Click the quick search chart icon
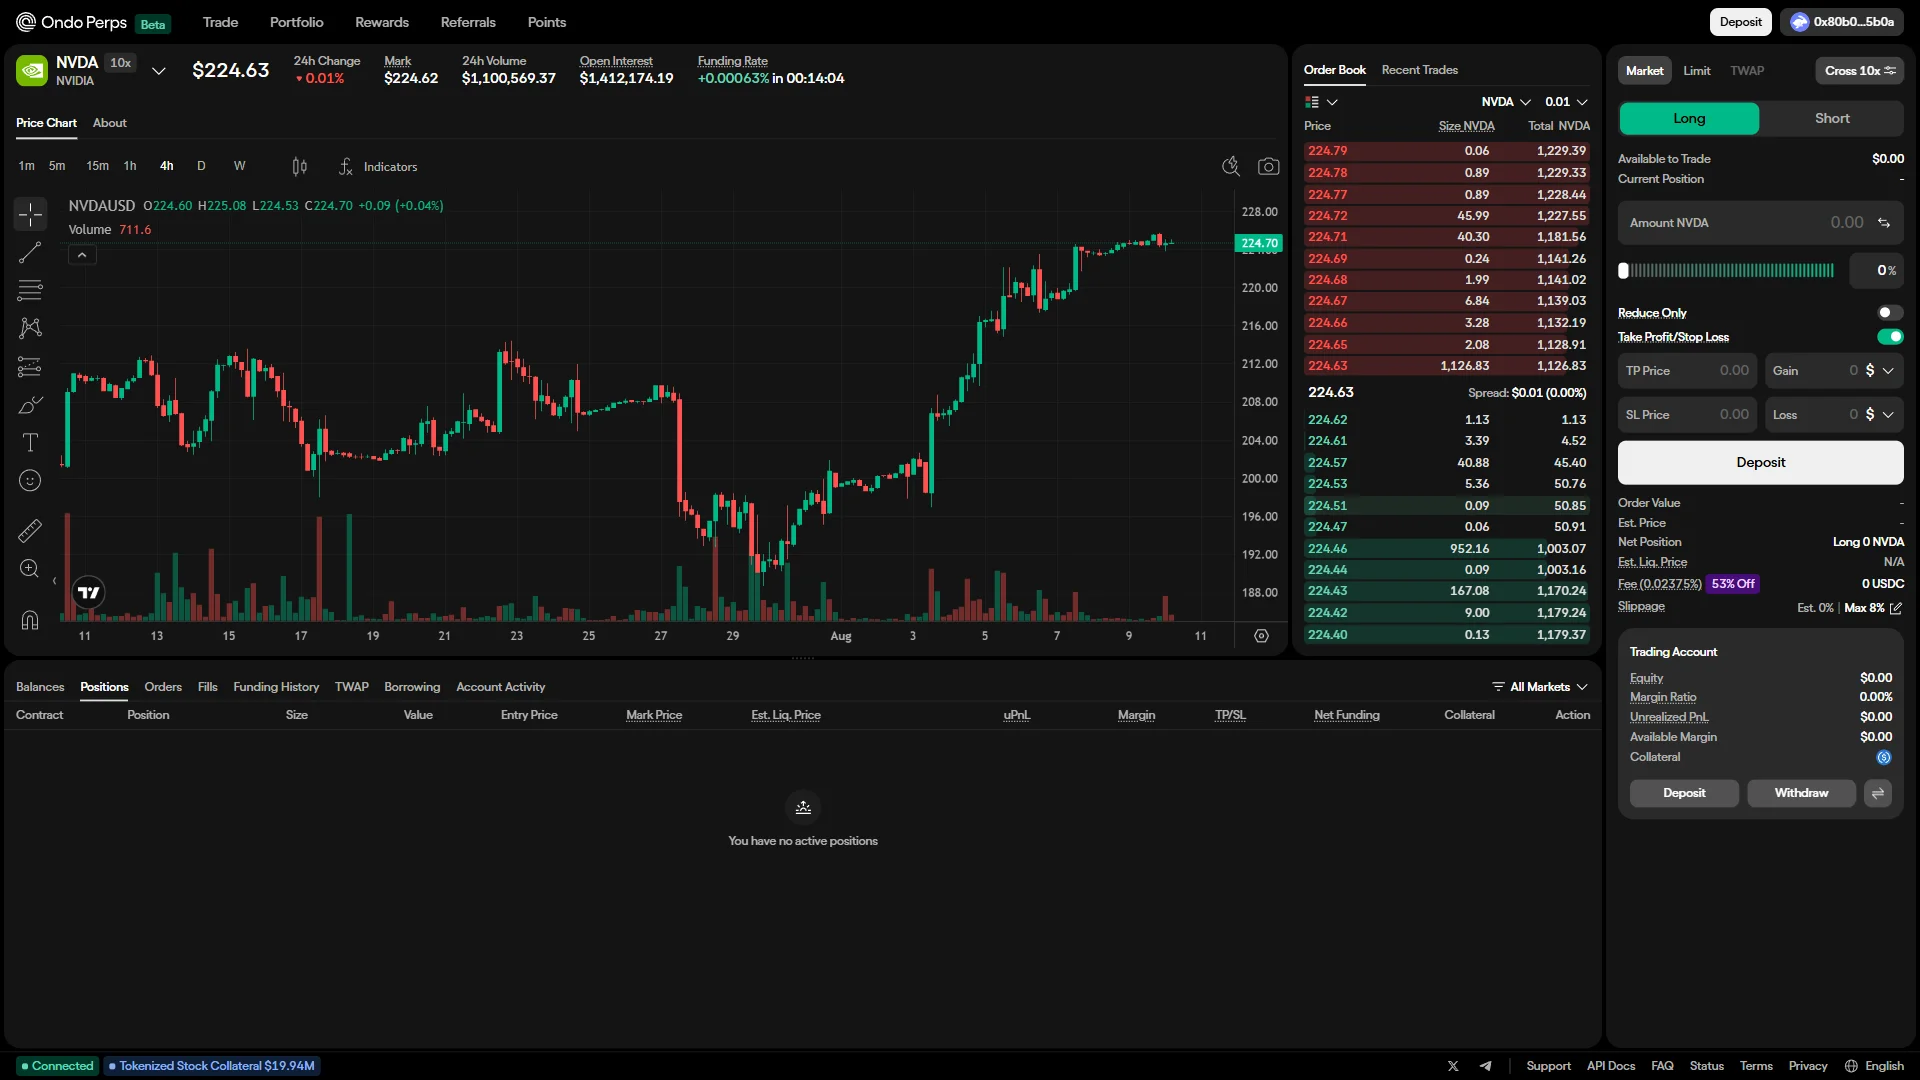Viewport: 1920px width, 1080px height. click(x=1231, y=167)
